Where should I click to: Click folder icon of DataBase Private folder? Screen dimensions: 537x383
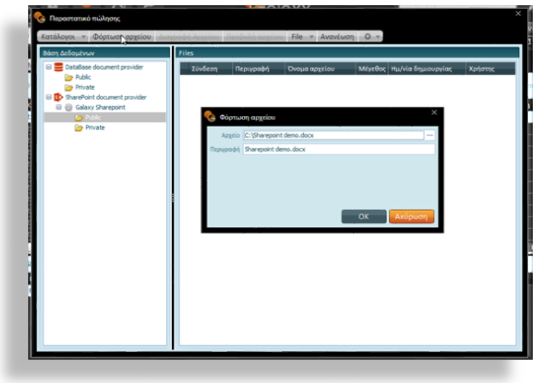(69, 87)
